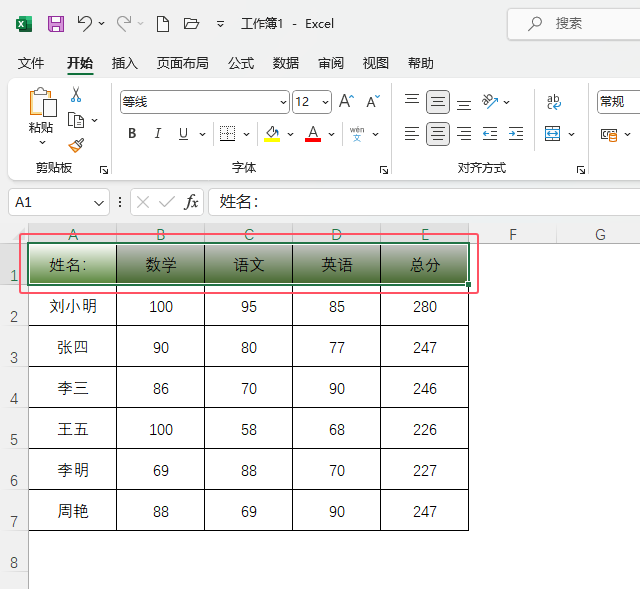
Task: Open the 剪贴板 dialog launcher
Action: [x=104, y=170]
